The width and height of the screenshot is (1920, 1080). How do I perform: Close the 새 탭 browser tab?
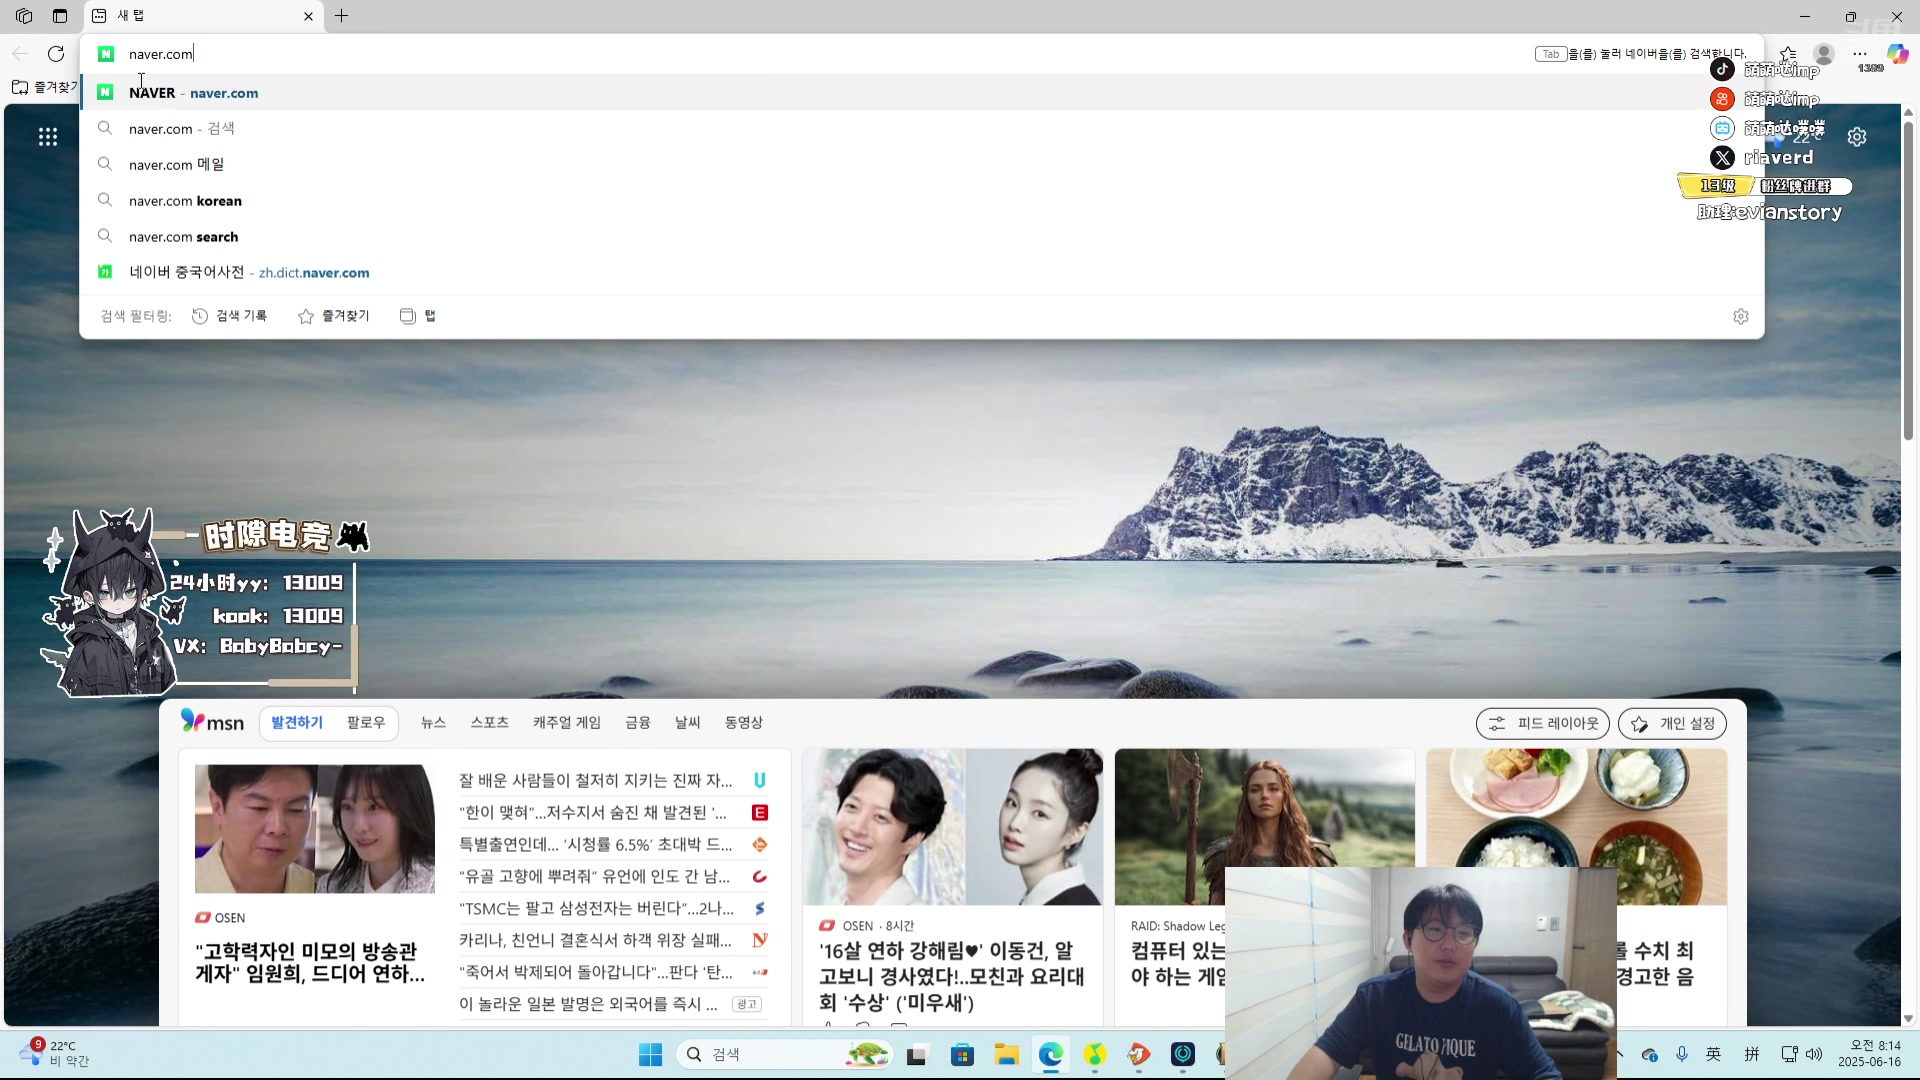pos(308,16)
